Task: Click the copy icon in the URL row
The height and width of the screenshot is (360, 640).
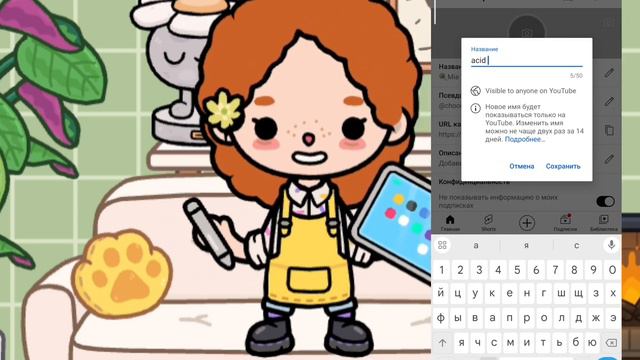Action: 609,130
